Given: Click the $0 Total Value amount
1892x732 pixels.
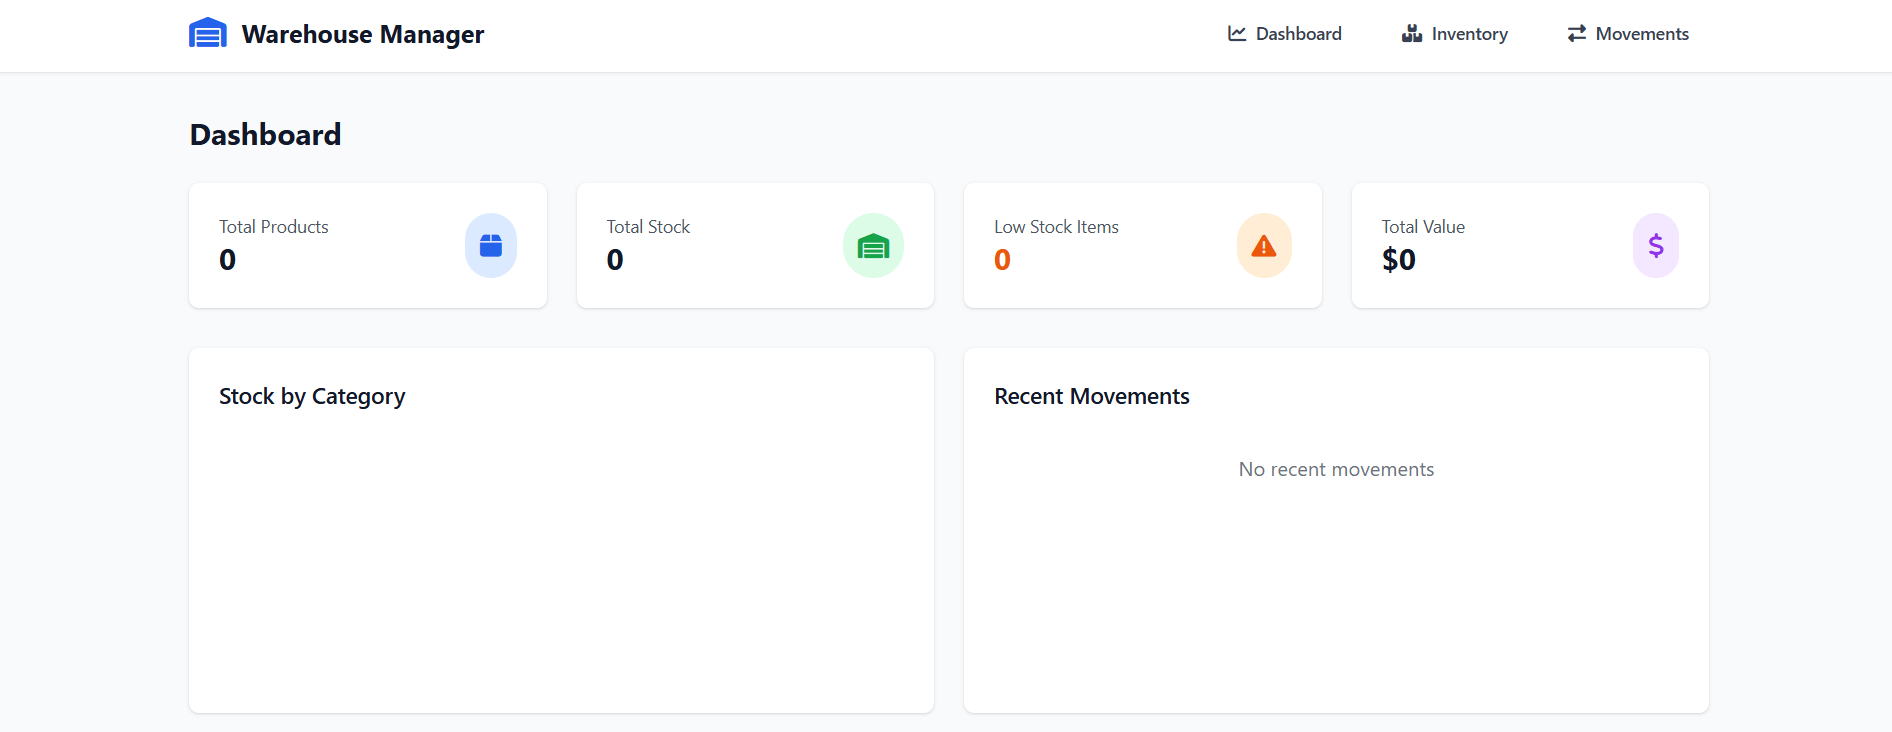Looking at the screenshot, I should pyautogui.click(x=1398, y=260).
